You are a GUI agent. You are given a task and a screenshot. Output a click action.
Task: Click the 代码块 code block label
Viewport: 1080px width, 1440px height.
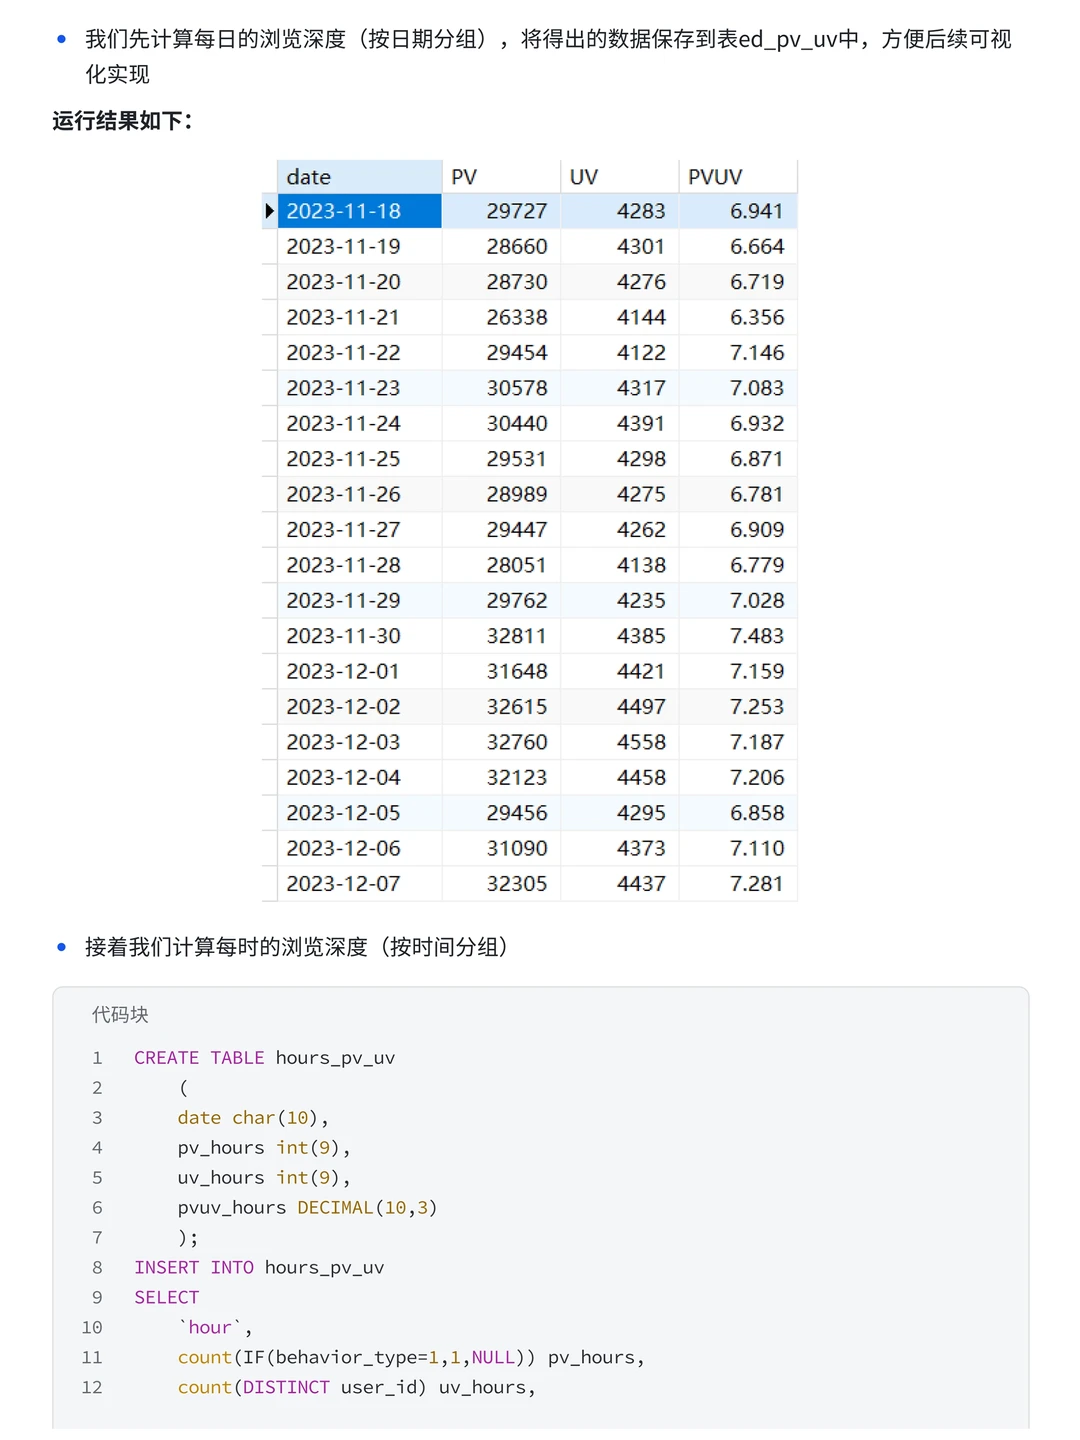point(120,1015)
